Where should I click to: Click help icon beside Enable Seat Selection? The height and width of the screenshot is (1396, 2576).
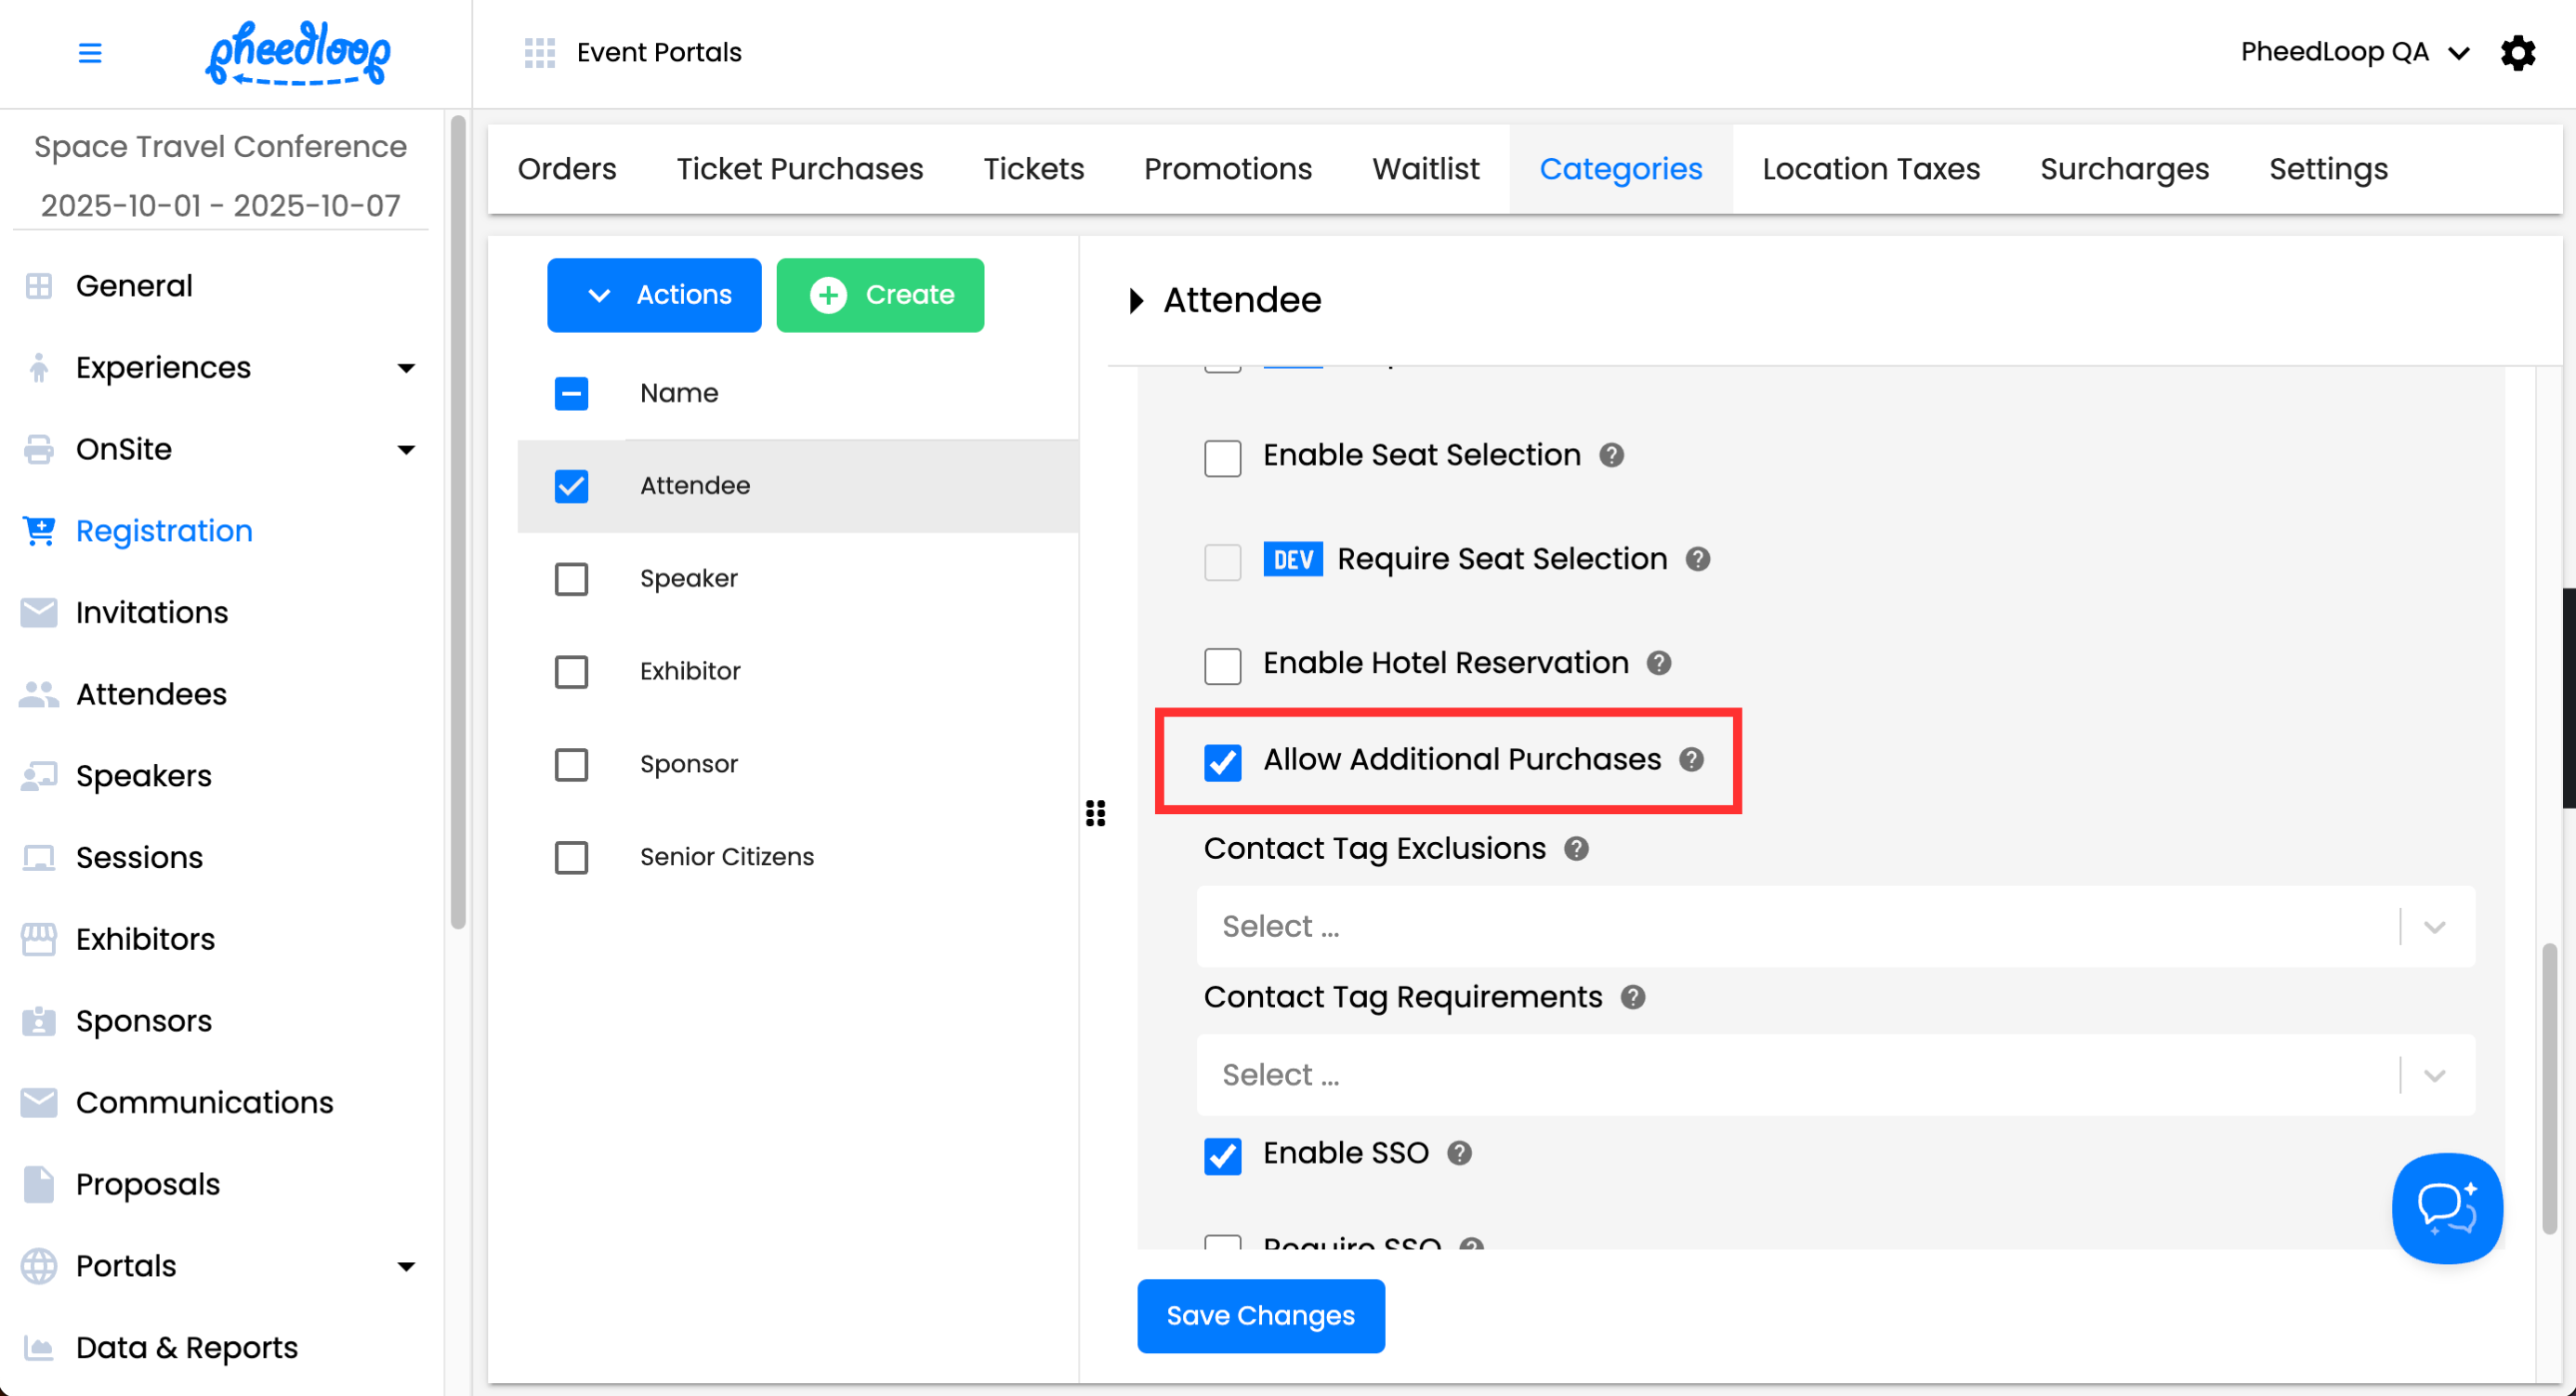tap(1611, 455)
